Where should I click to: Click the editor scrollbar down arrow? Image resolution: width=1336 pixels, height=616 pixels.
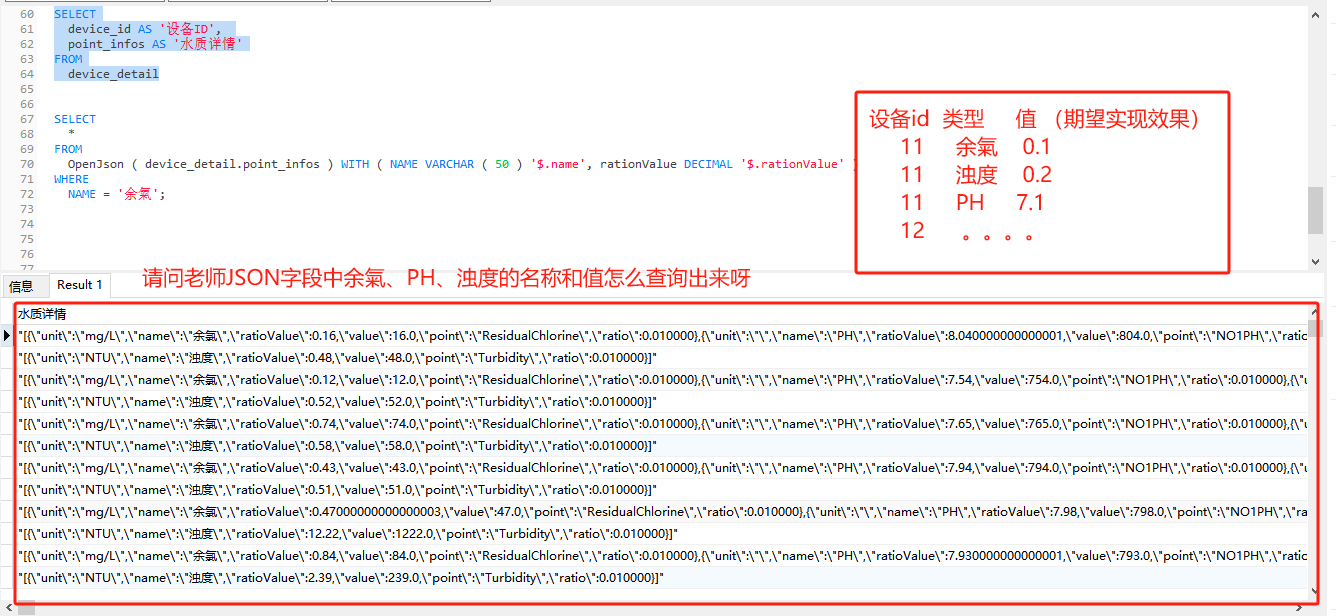tap(1316, 261)
